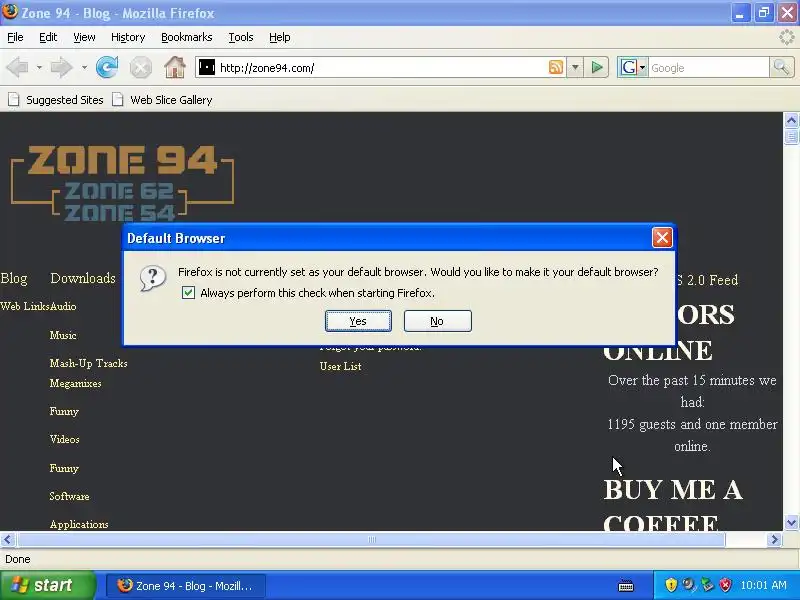The width and height of the screenshot is (800, 600).
Task: Open the History menu
Action: click(128, 37)
